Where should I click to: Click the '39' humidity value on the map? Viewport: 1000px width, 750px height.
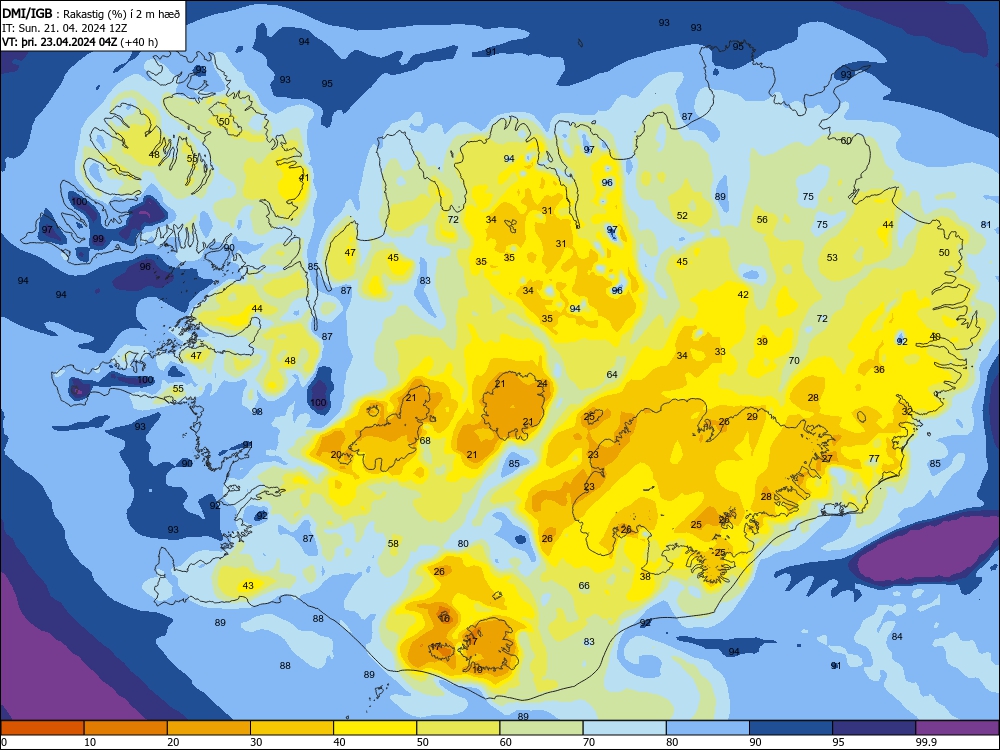[x=762, y=342]
